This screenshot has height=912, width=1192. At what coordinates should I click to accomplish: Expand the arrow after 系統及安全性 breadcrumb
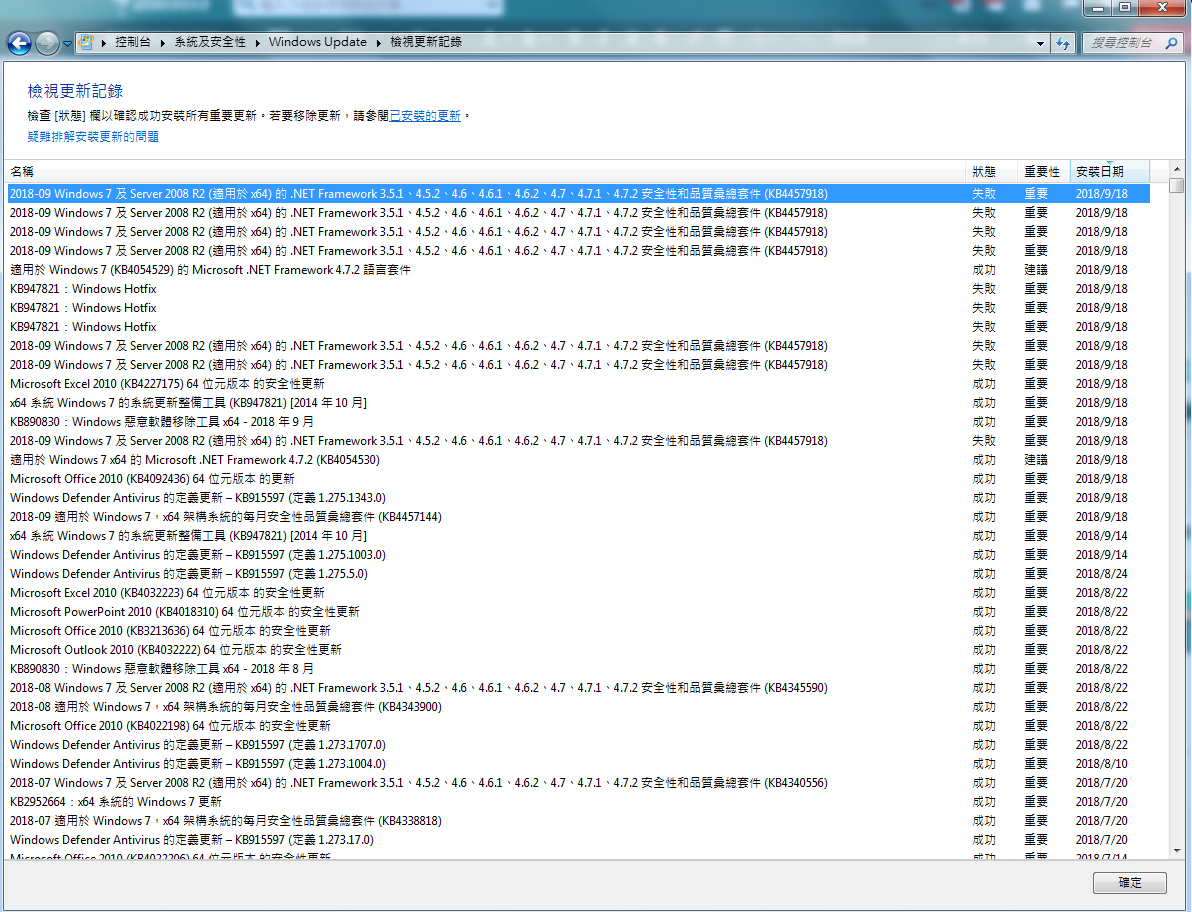(x=257, y=43)
